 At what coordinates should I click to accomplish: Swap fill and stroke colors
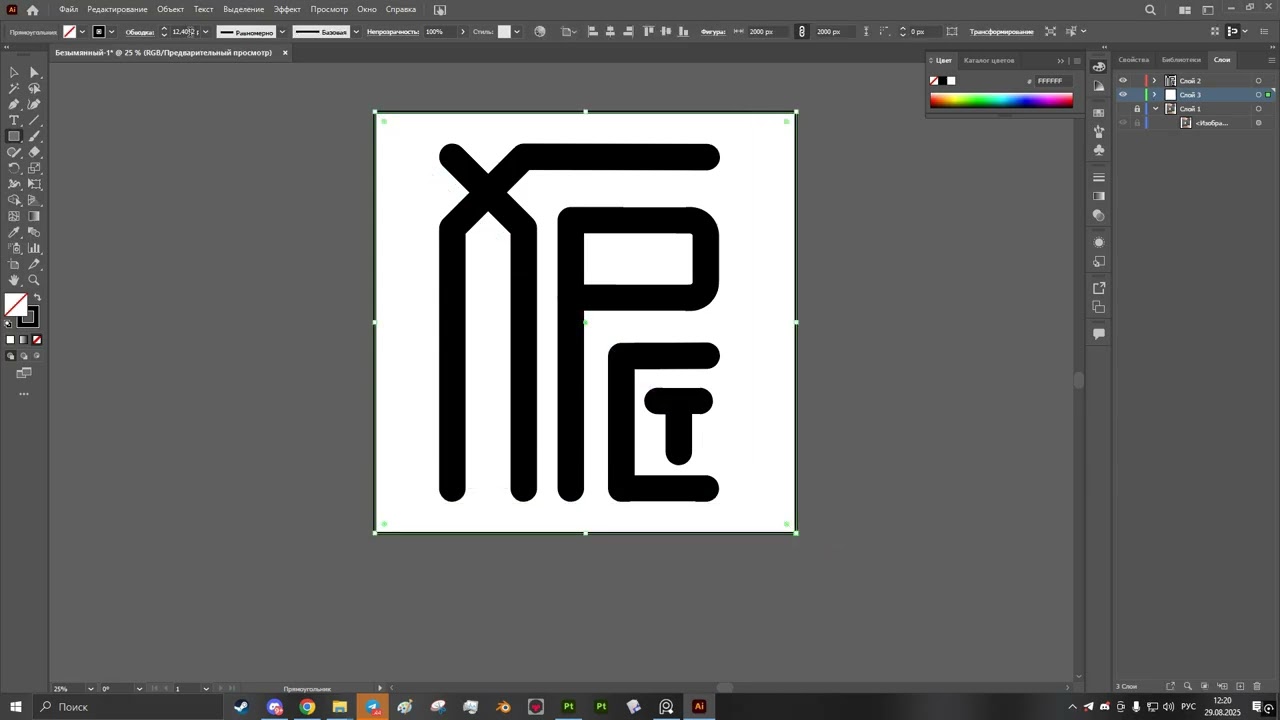coord(37,298)
